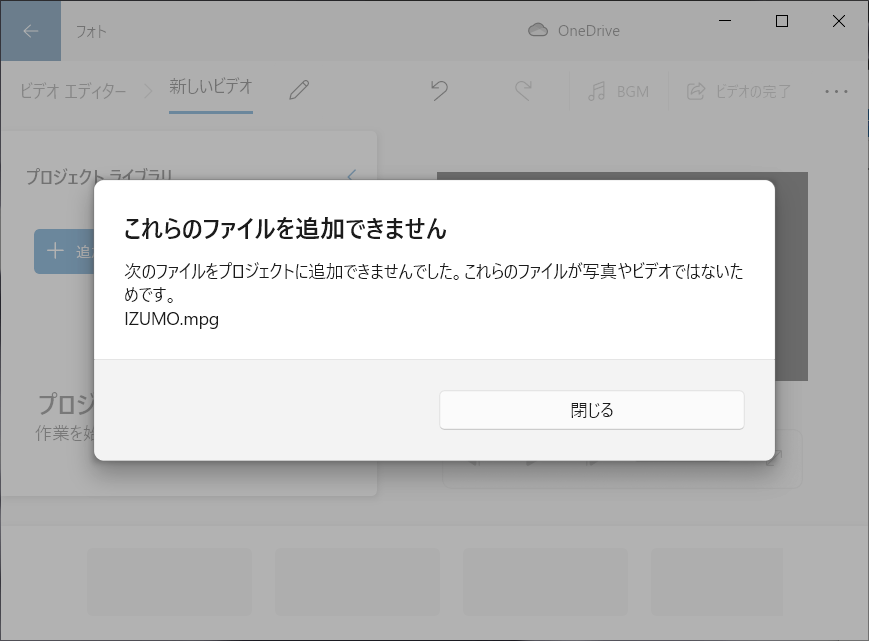The width and height of the screenshot is (869, 641).
Task: Click the dialog title これらのファイルを追加できません
Action: coord(285,228)
